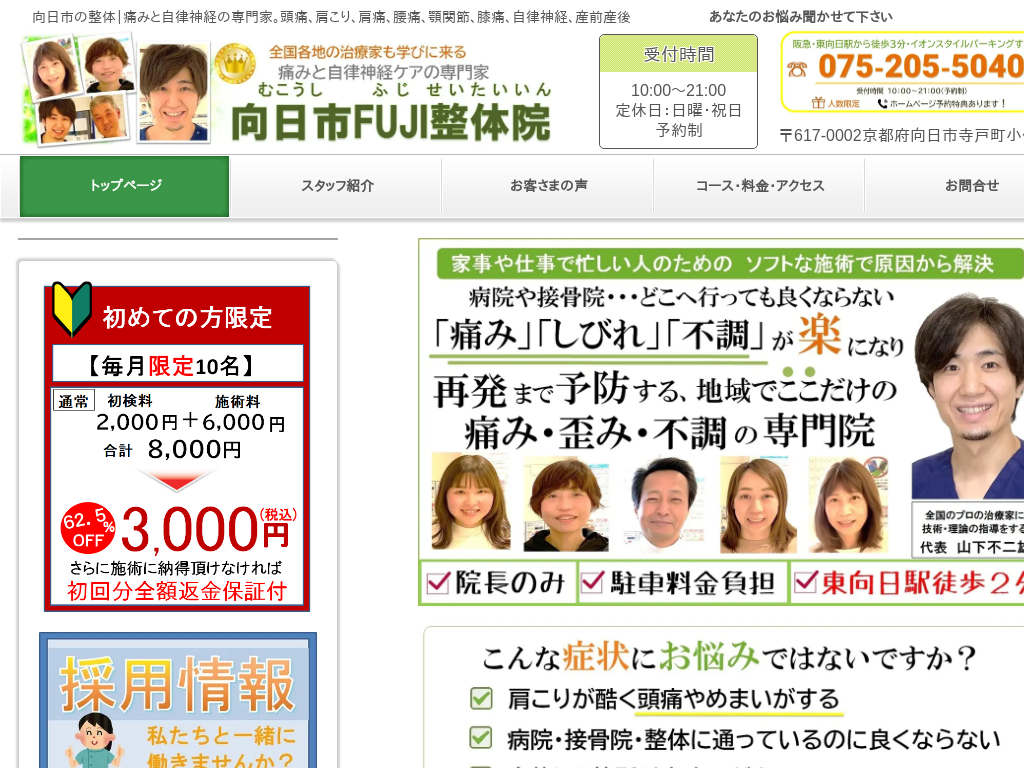Image resolution: width=1024 pixels, height=768 pixels.
Task: Open コース・料金・アクセス menu item
Action: click(x=759, y=186)
